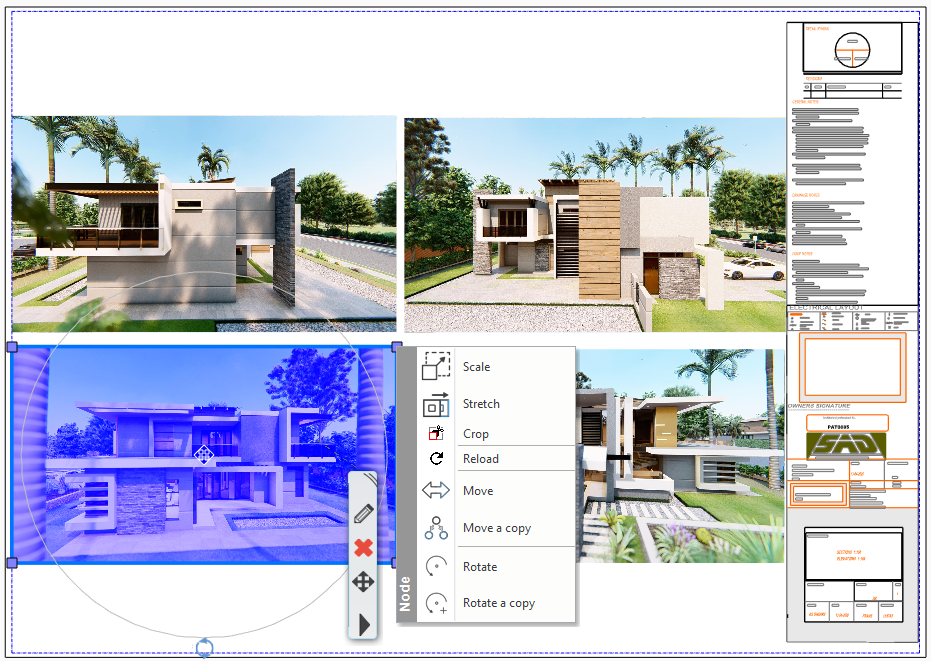Click the center grip of the blue selected image
This screenshot has height=661, width=931.
[203, 455]
